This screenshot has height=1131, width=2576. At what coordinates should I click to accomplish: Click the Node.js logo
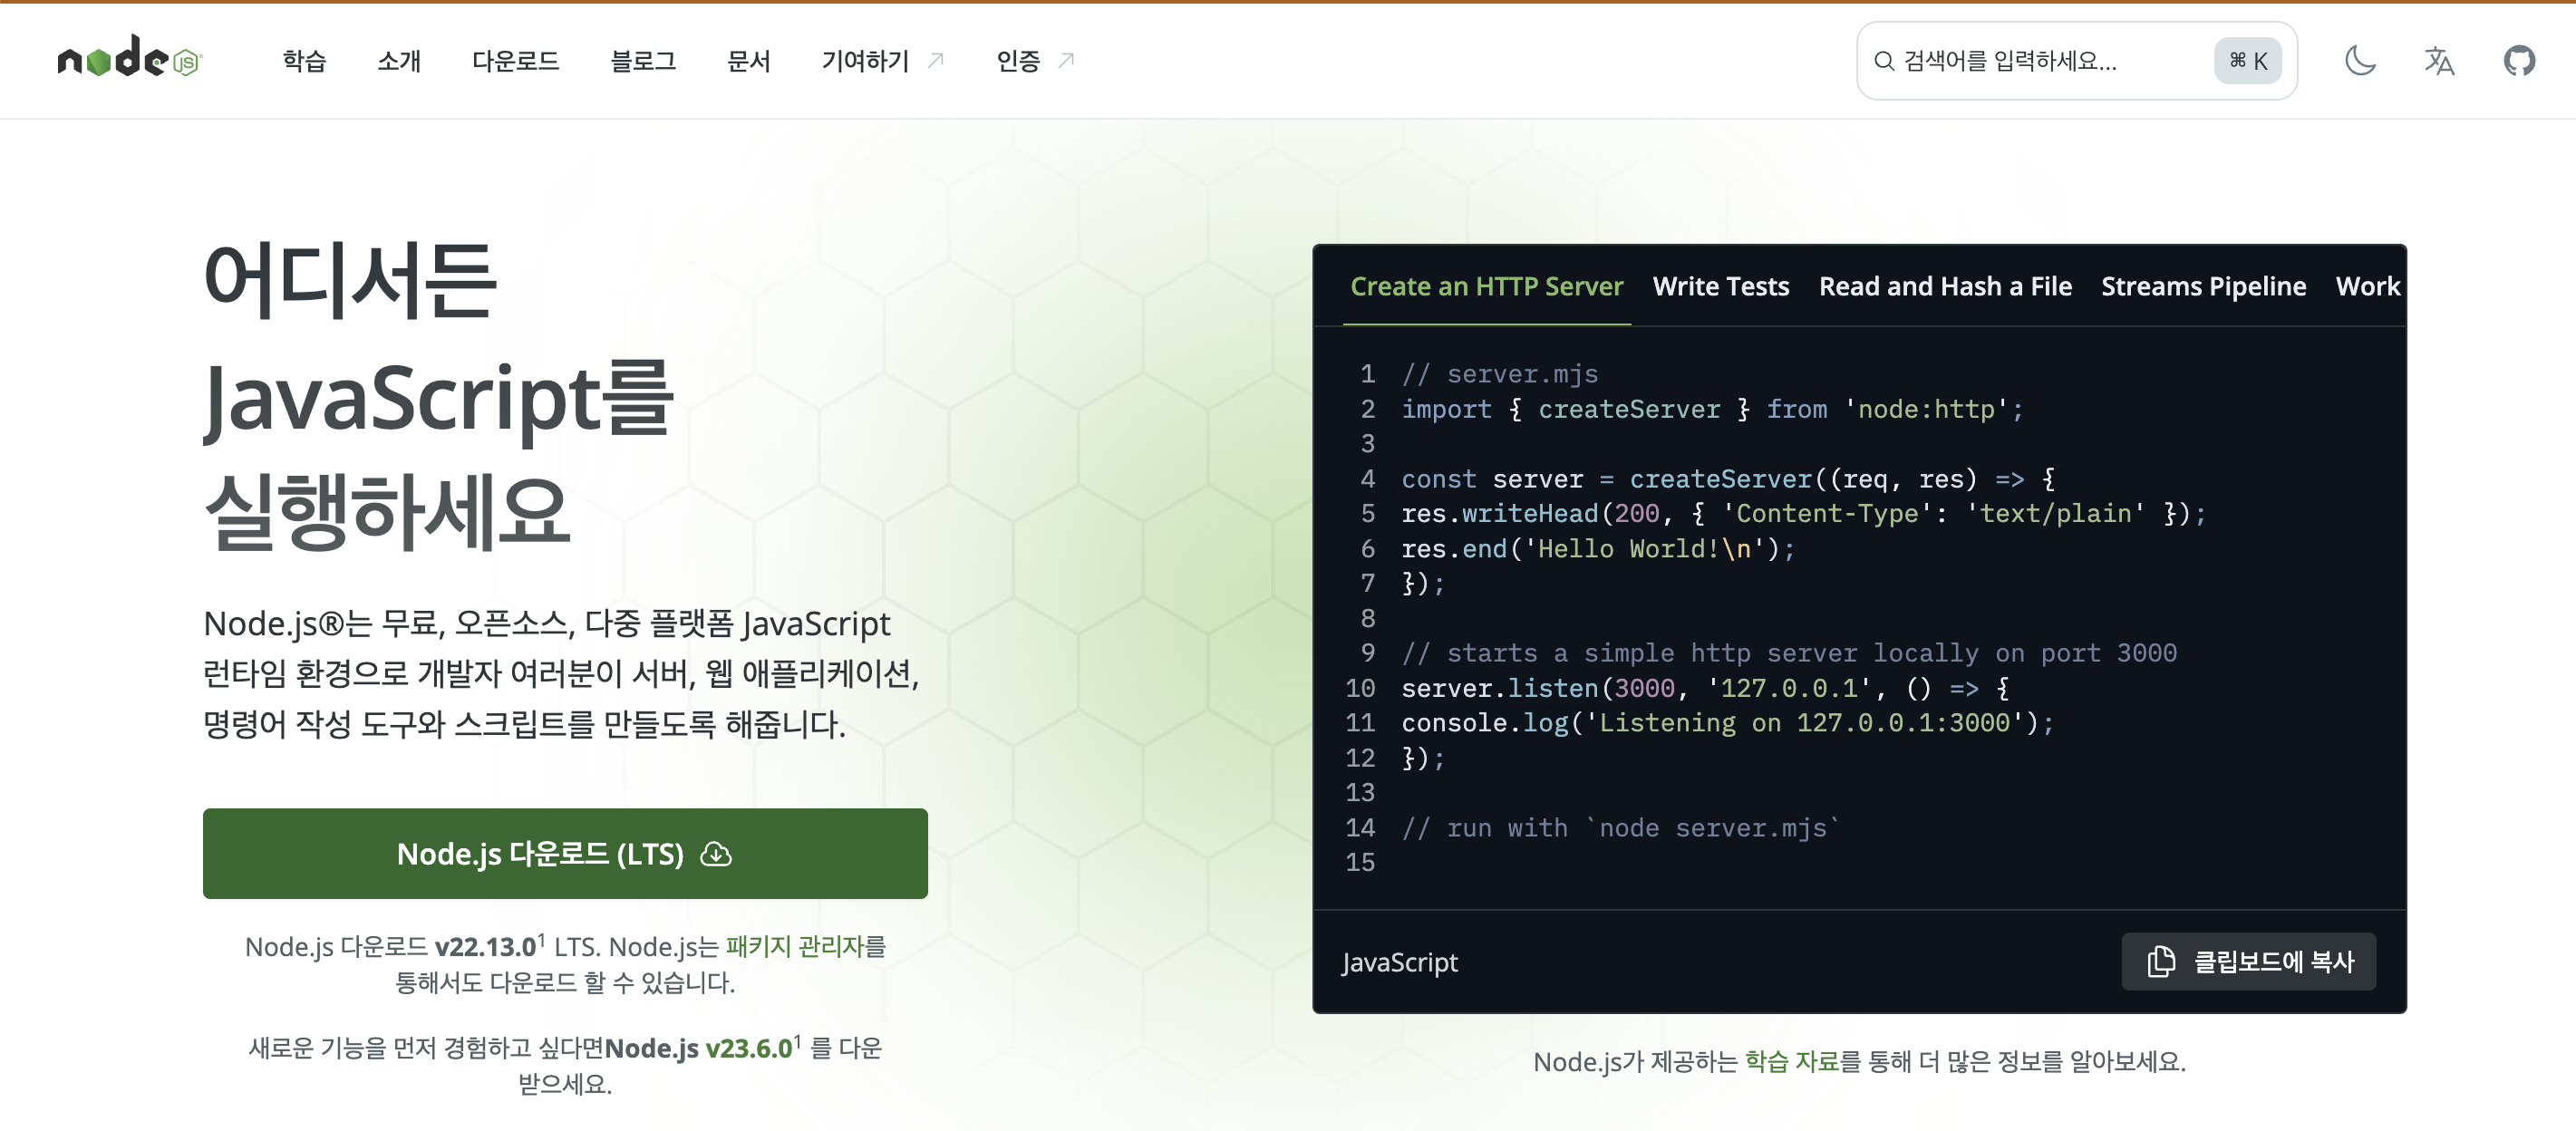point(130,58)
